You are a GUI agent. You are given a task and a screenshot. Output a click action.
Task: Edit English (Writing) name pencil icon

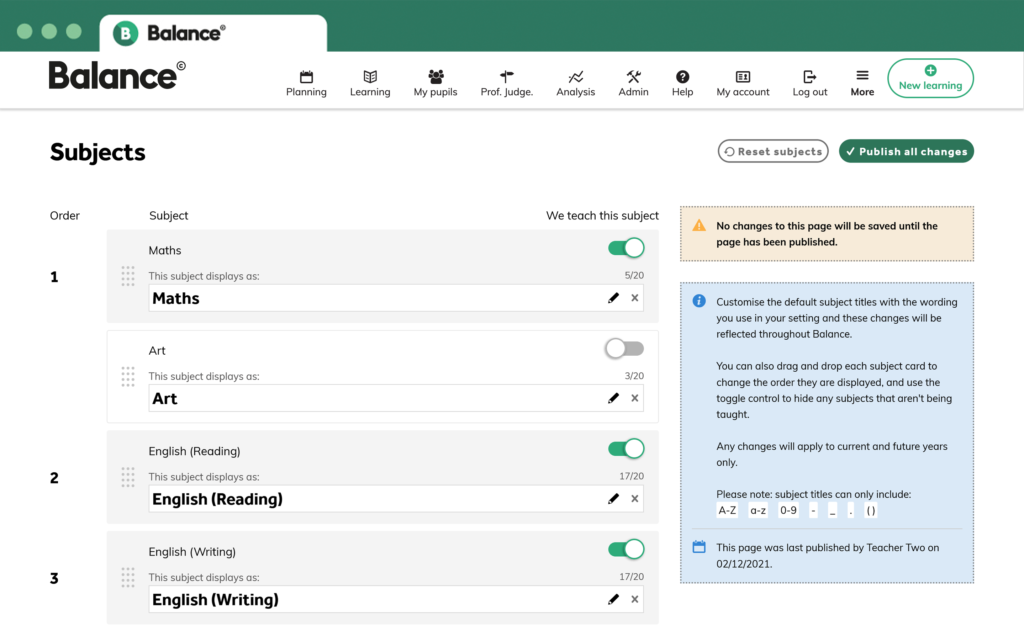click(x=613, y=600)
